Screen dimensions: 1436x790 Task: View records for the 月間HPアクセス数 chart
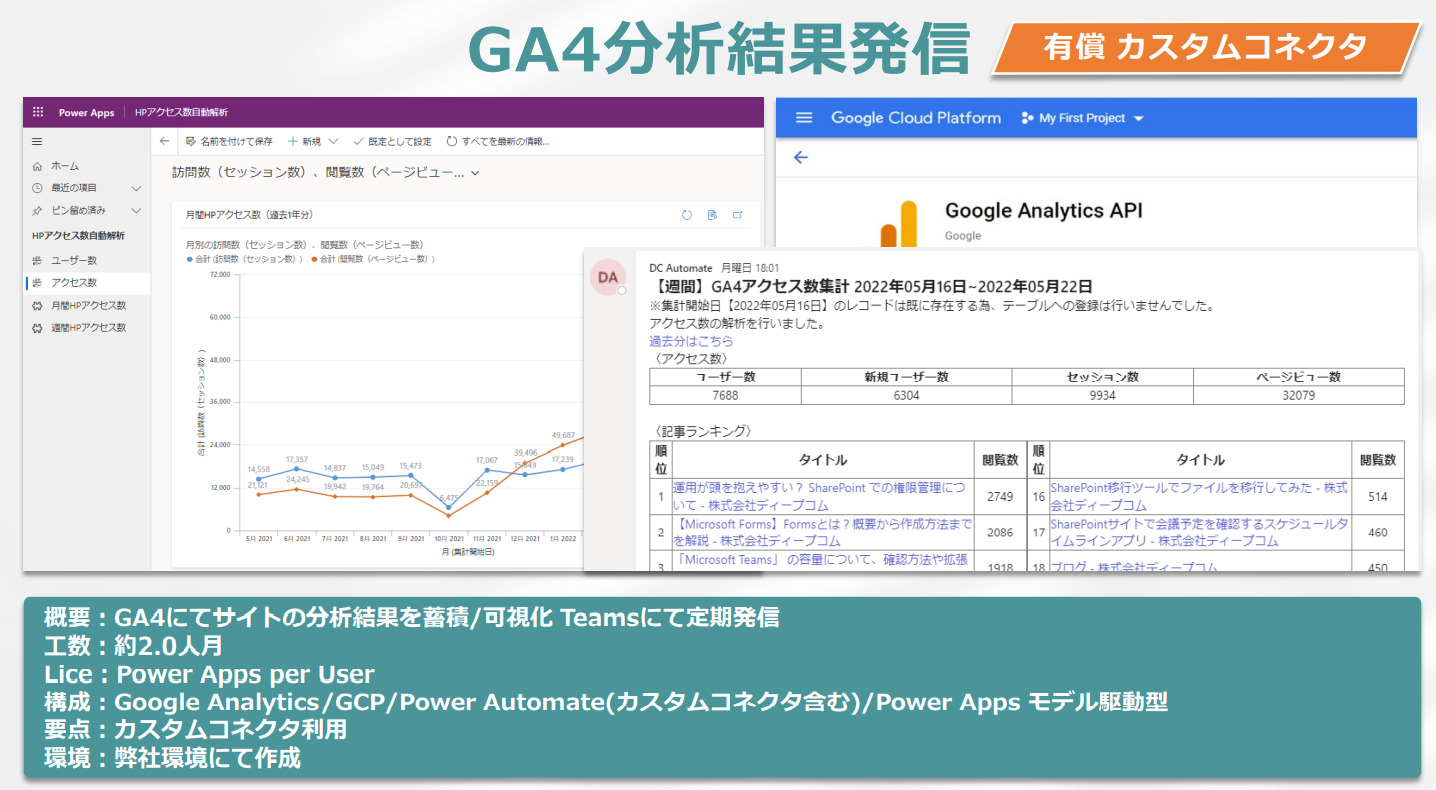713,215
